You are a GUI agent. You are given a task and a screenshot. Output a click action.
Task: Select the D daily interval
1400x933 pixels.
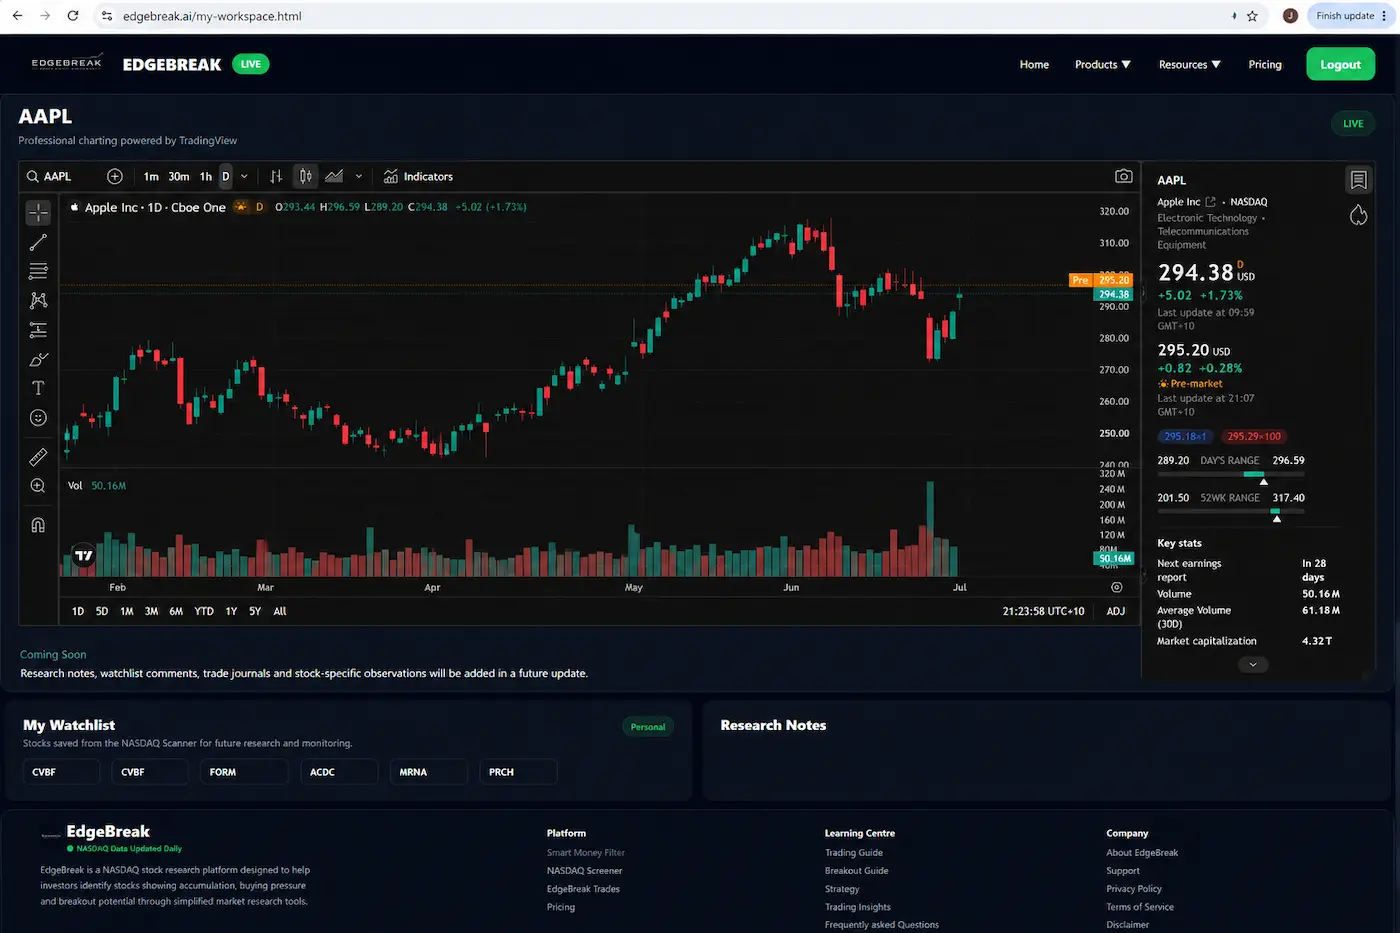coord(226,176)
